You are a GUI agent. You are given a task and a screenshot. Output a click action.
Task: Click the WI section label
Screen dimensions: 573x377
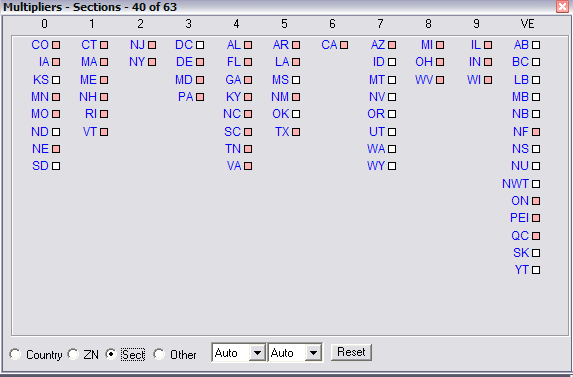point(474,80)
